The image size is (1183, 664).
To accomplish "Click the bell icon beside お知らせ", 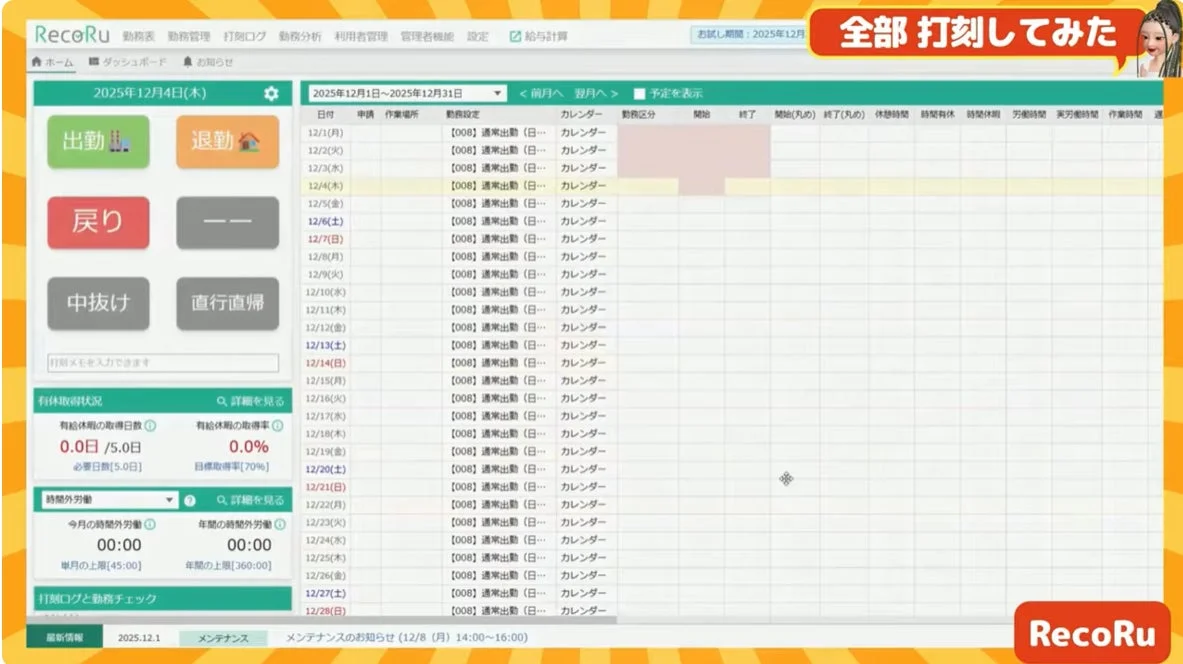I will (188, 60).
